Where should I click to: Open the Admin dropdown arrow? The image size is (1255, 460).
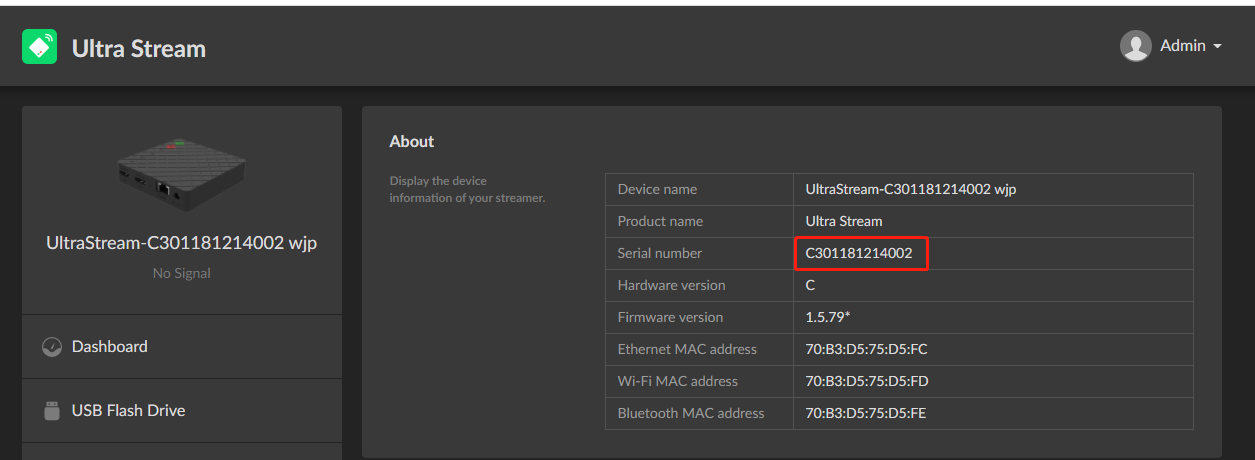pyautogui.click(x=1217, y=47)
